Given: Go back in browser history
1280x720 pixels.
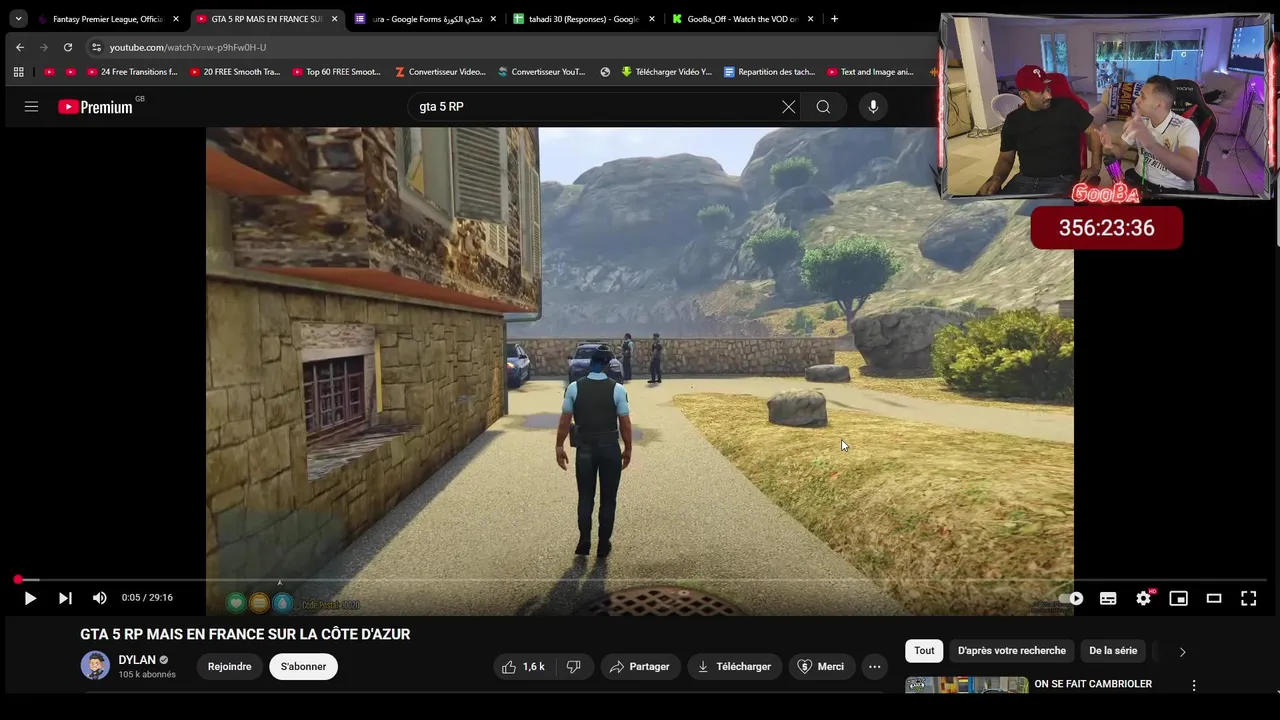Looking at the screenshot, I should 19,47.
